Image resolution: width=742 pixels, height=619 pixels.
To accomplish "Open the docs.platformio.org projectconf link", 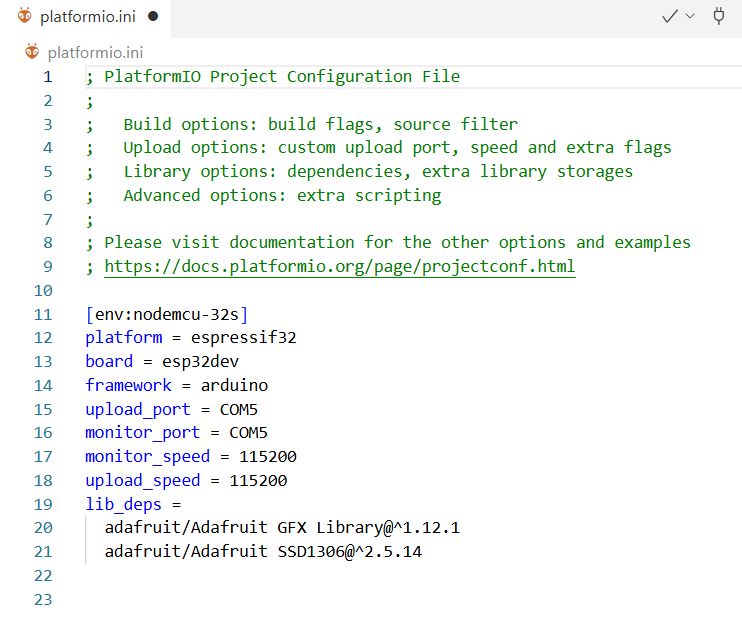I will 340,266.
